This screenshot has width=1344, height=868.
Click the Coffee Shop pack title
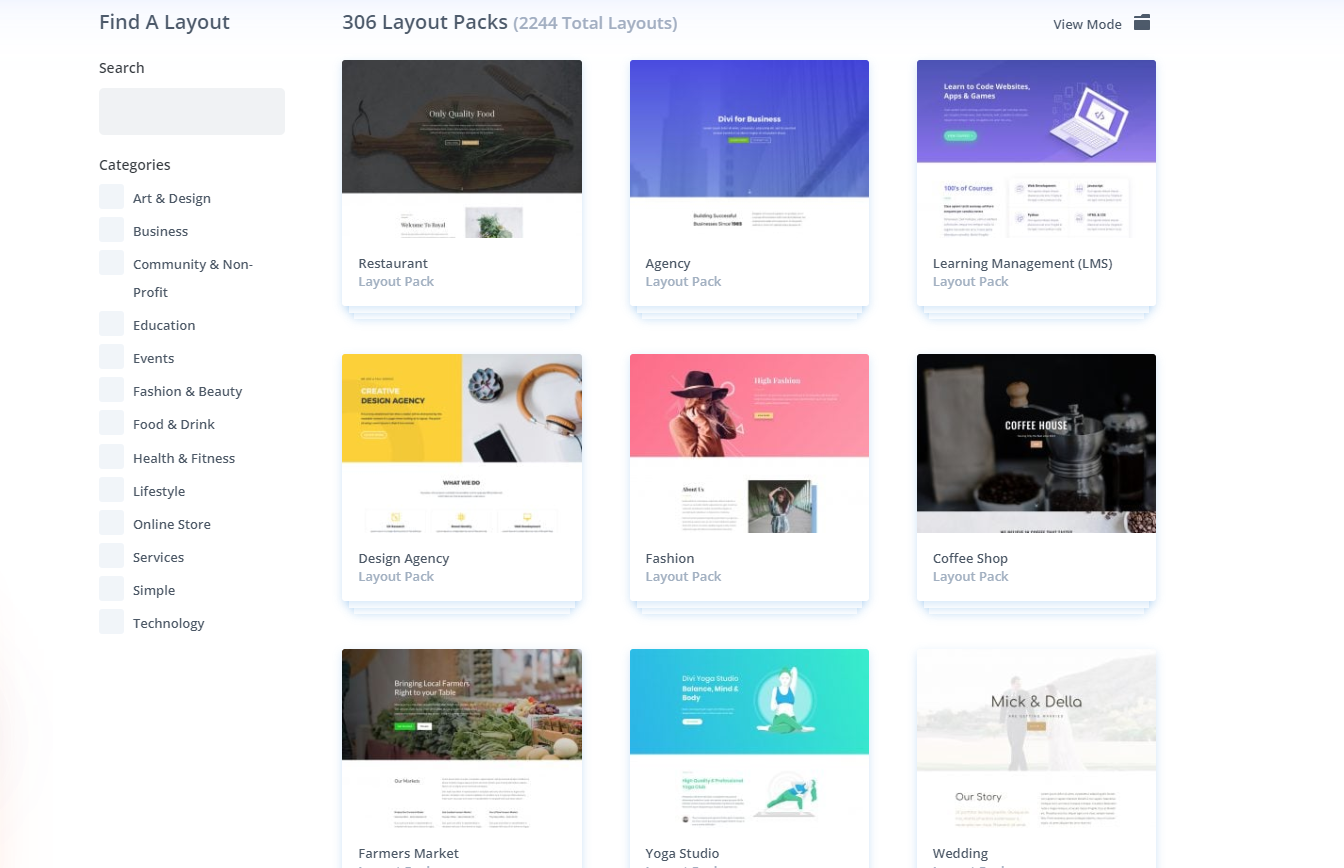tap(970, 559)
